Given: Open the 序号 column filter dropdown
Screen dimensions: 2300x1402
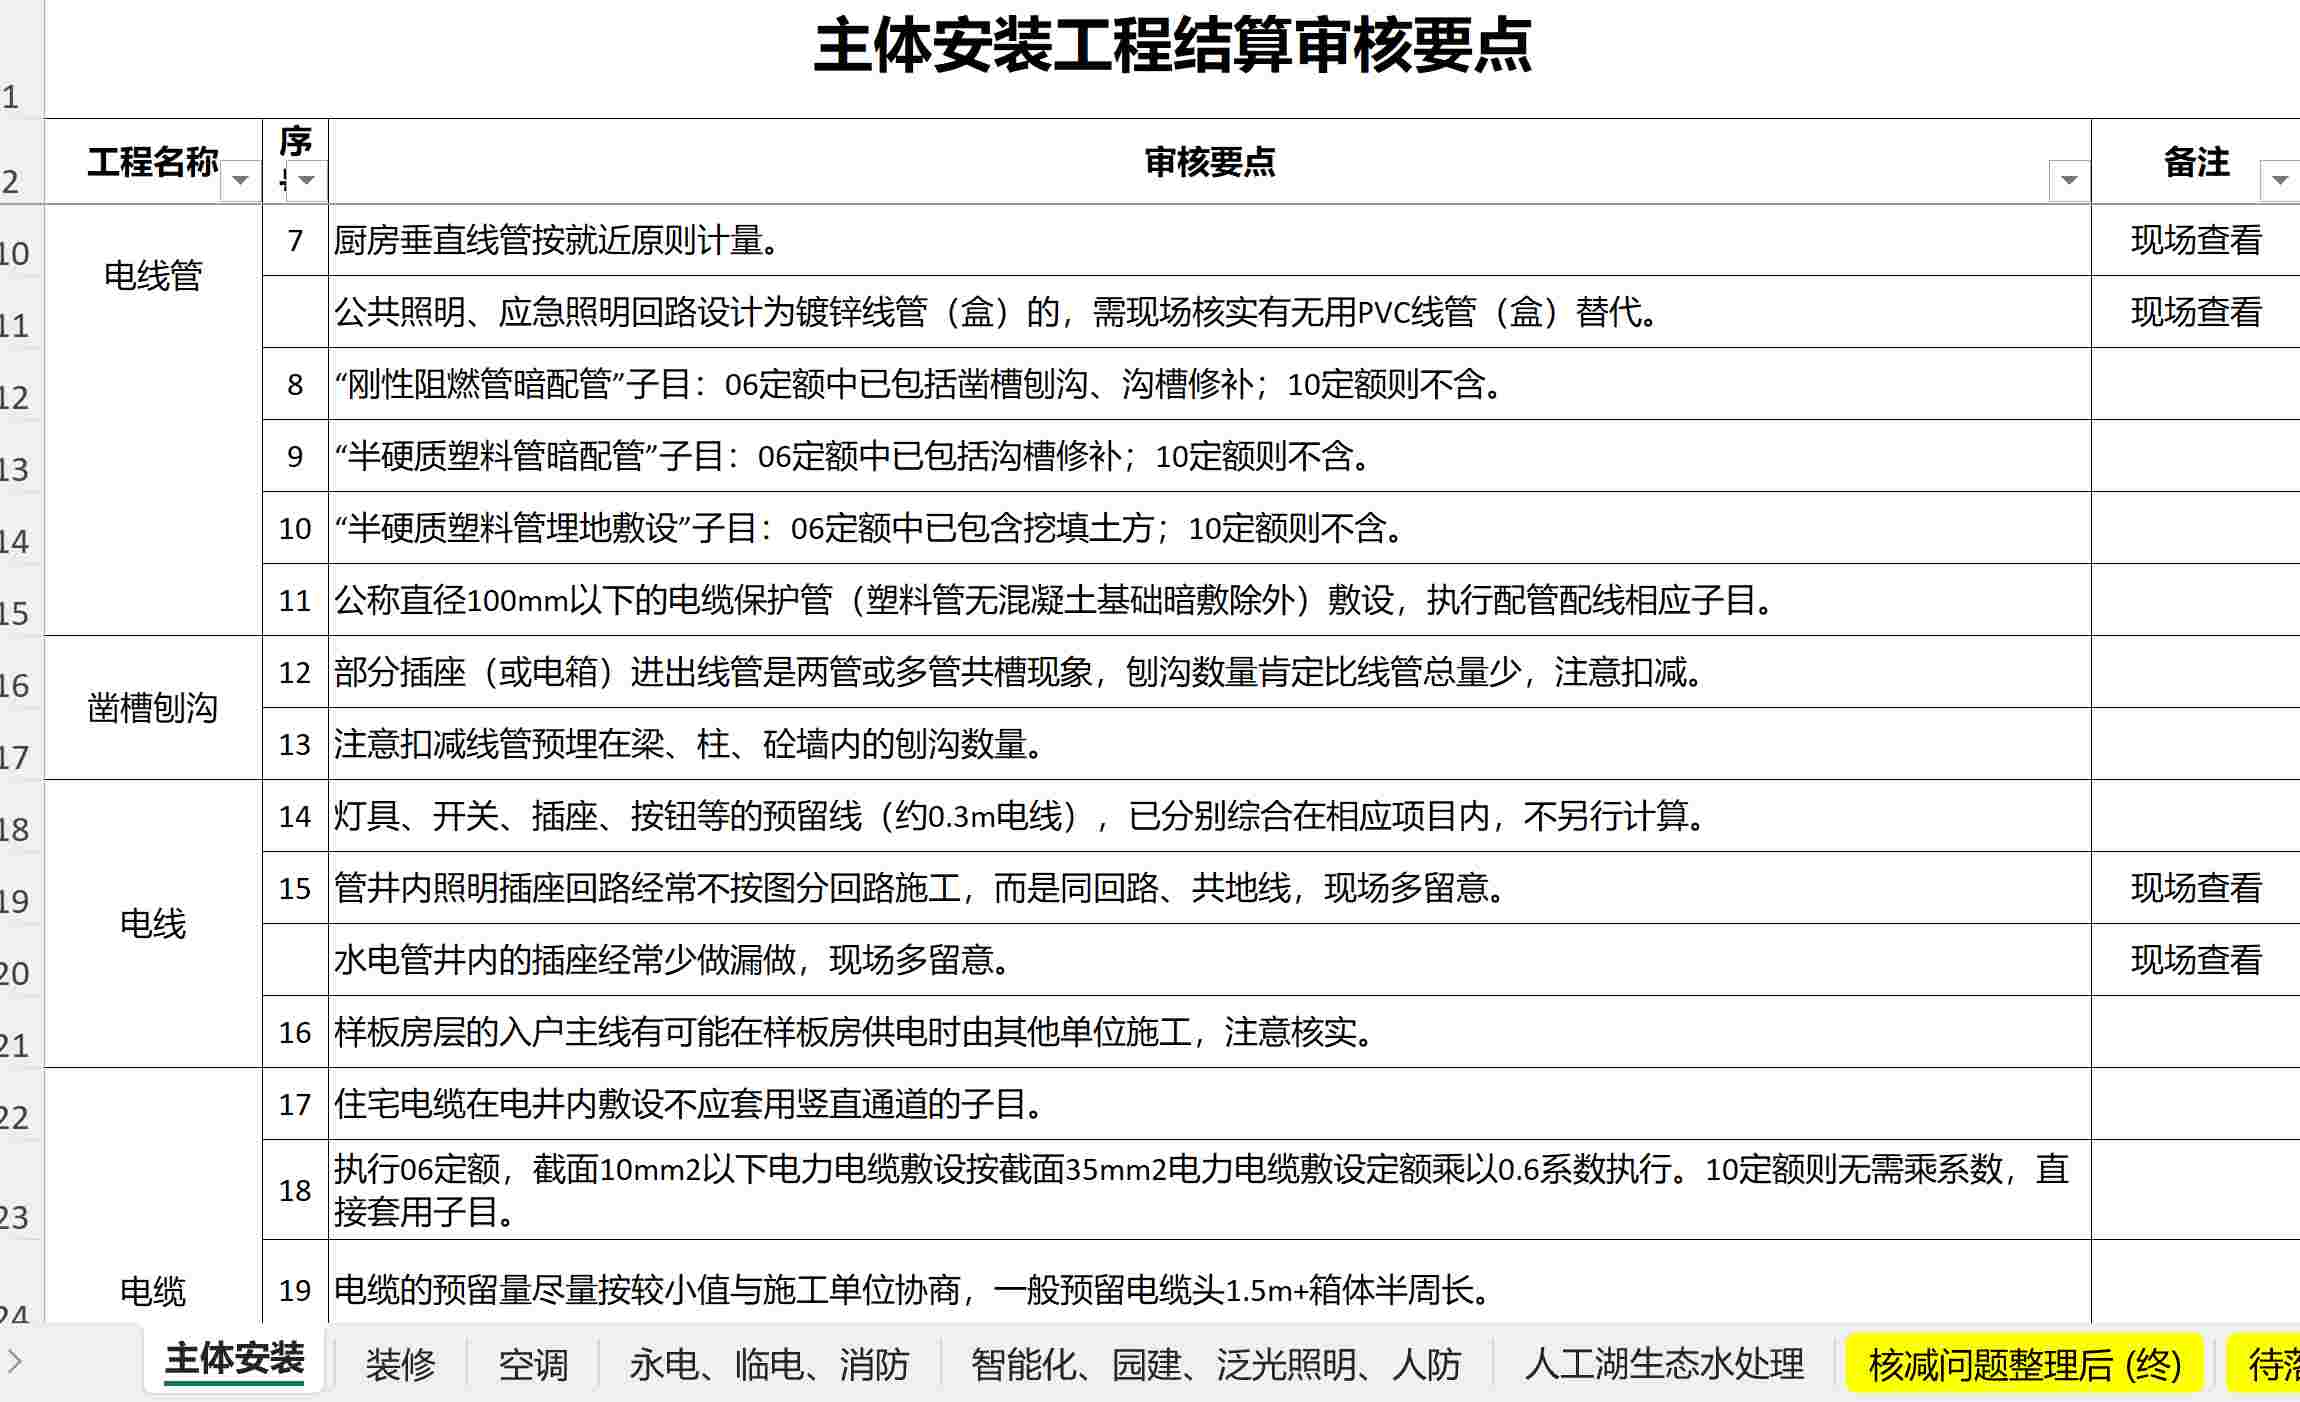Looking at the screenshot, I should point(307,180).
